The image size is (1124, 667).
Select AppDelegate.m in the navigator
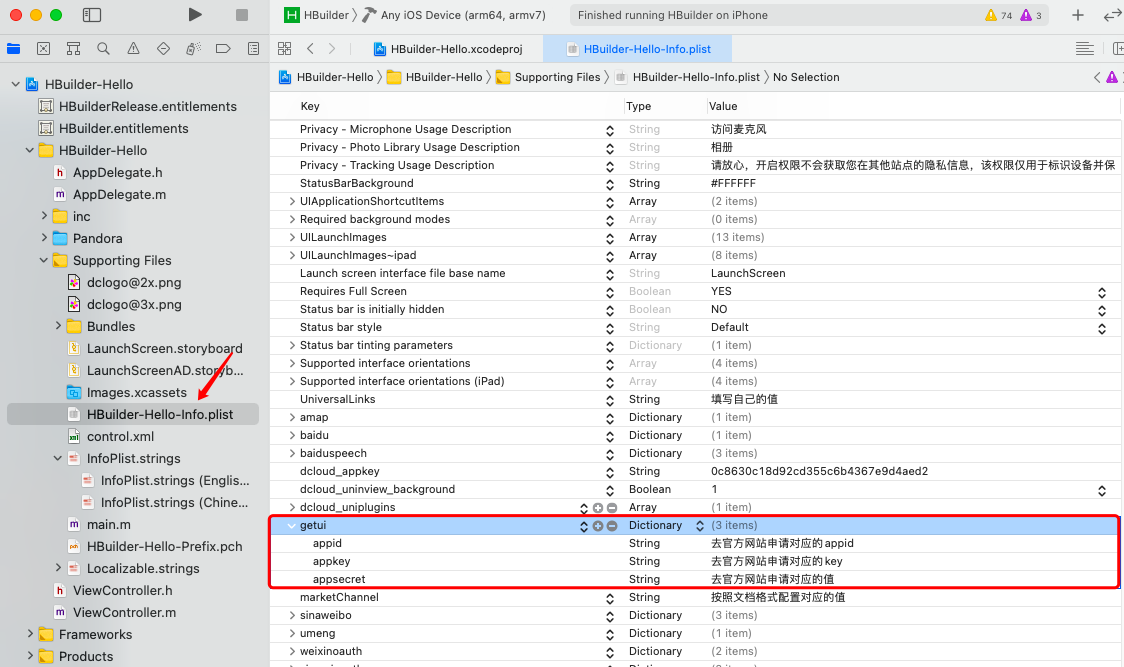[119, 194]
